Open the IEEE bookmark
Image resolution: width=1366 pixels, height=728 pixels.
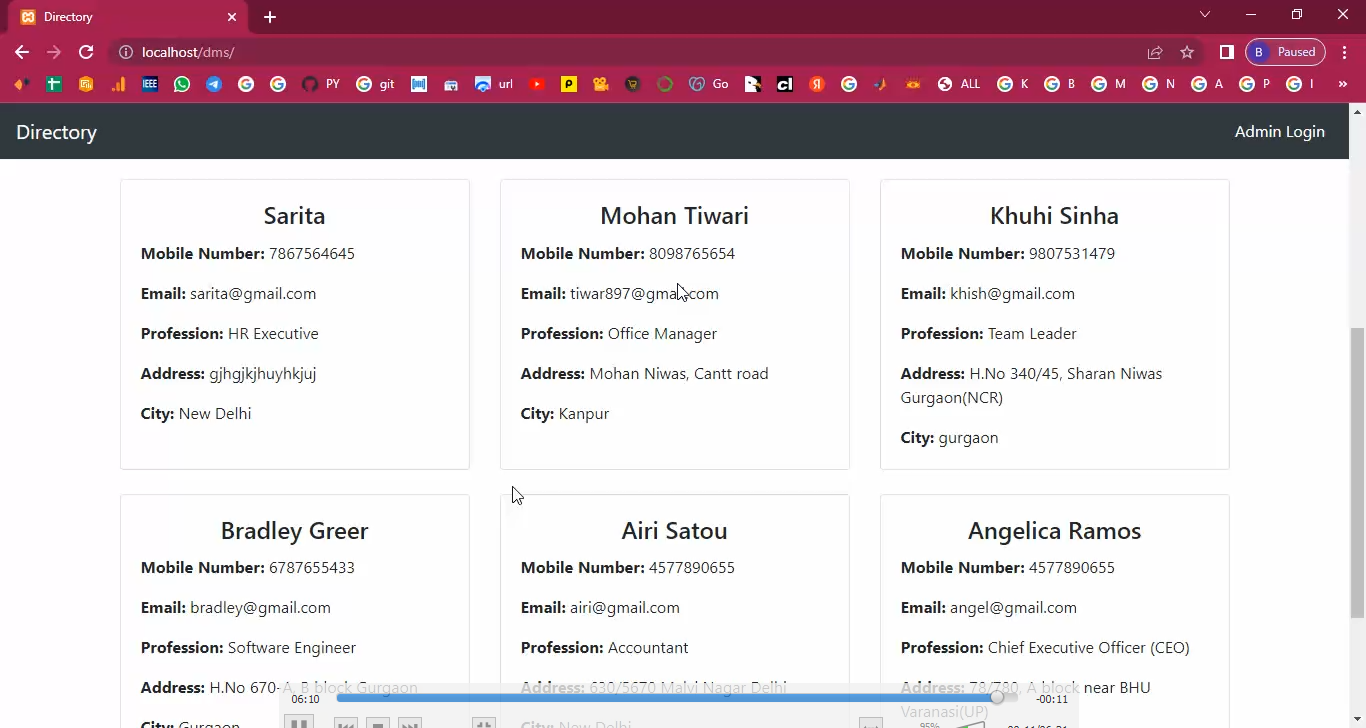pyautogui.click(x=150, y=84)
